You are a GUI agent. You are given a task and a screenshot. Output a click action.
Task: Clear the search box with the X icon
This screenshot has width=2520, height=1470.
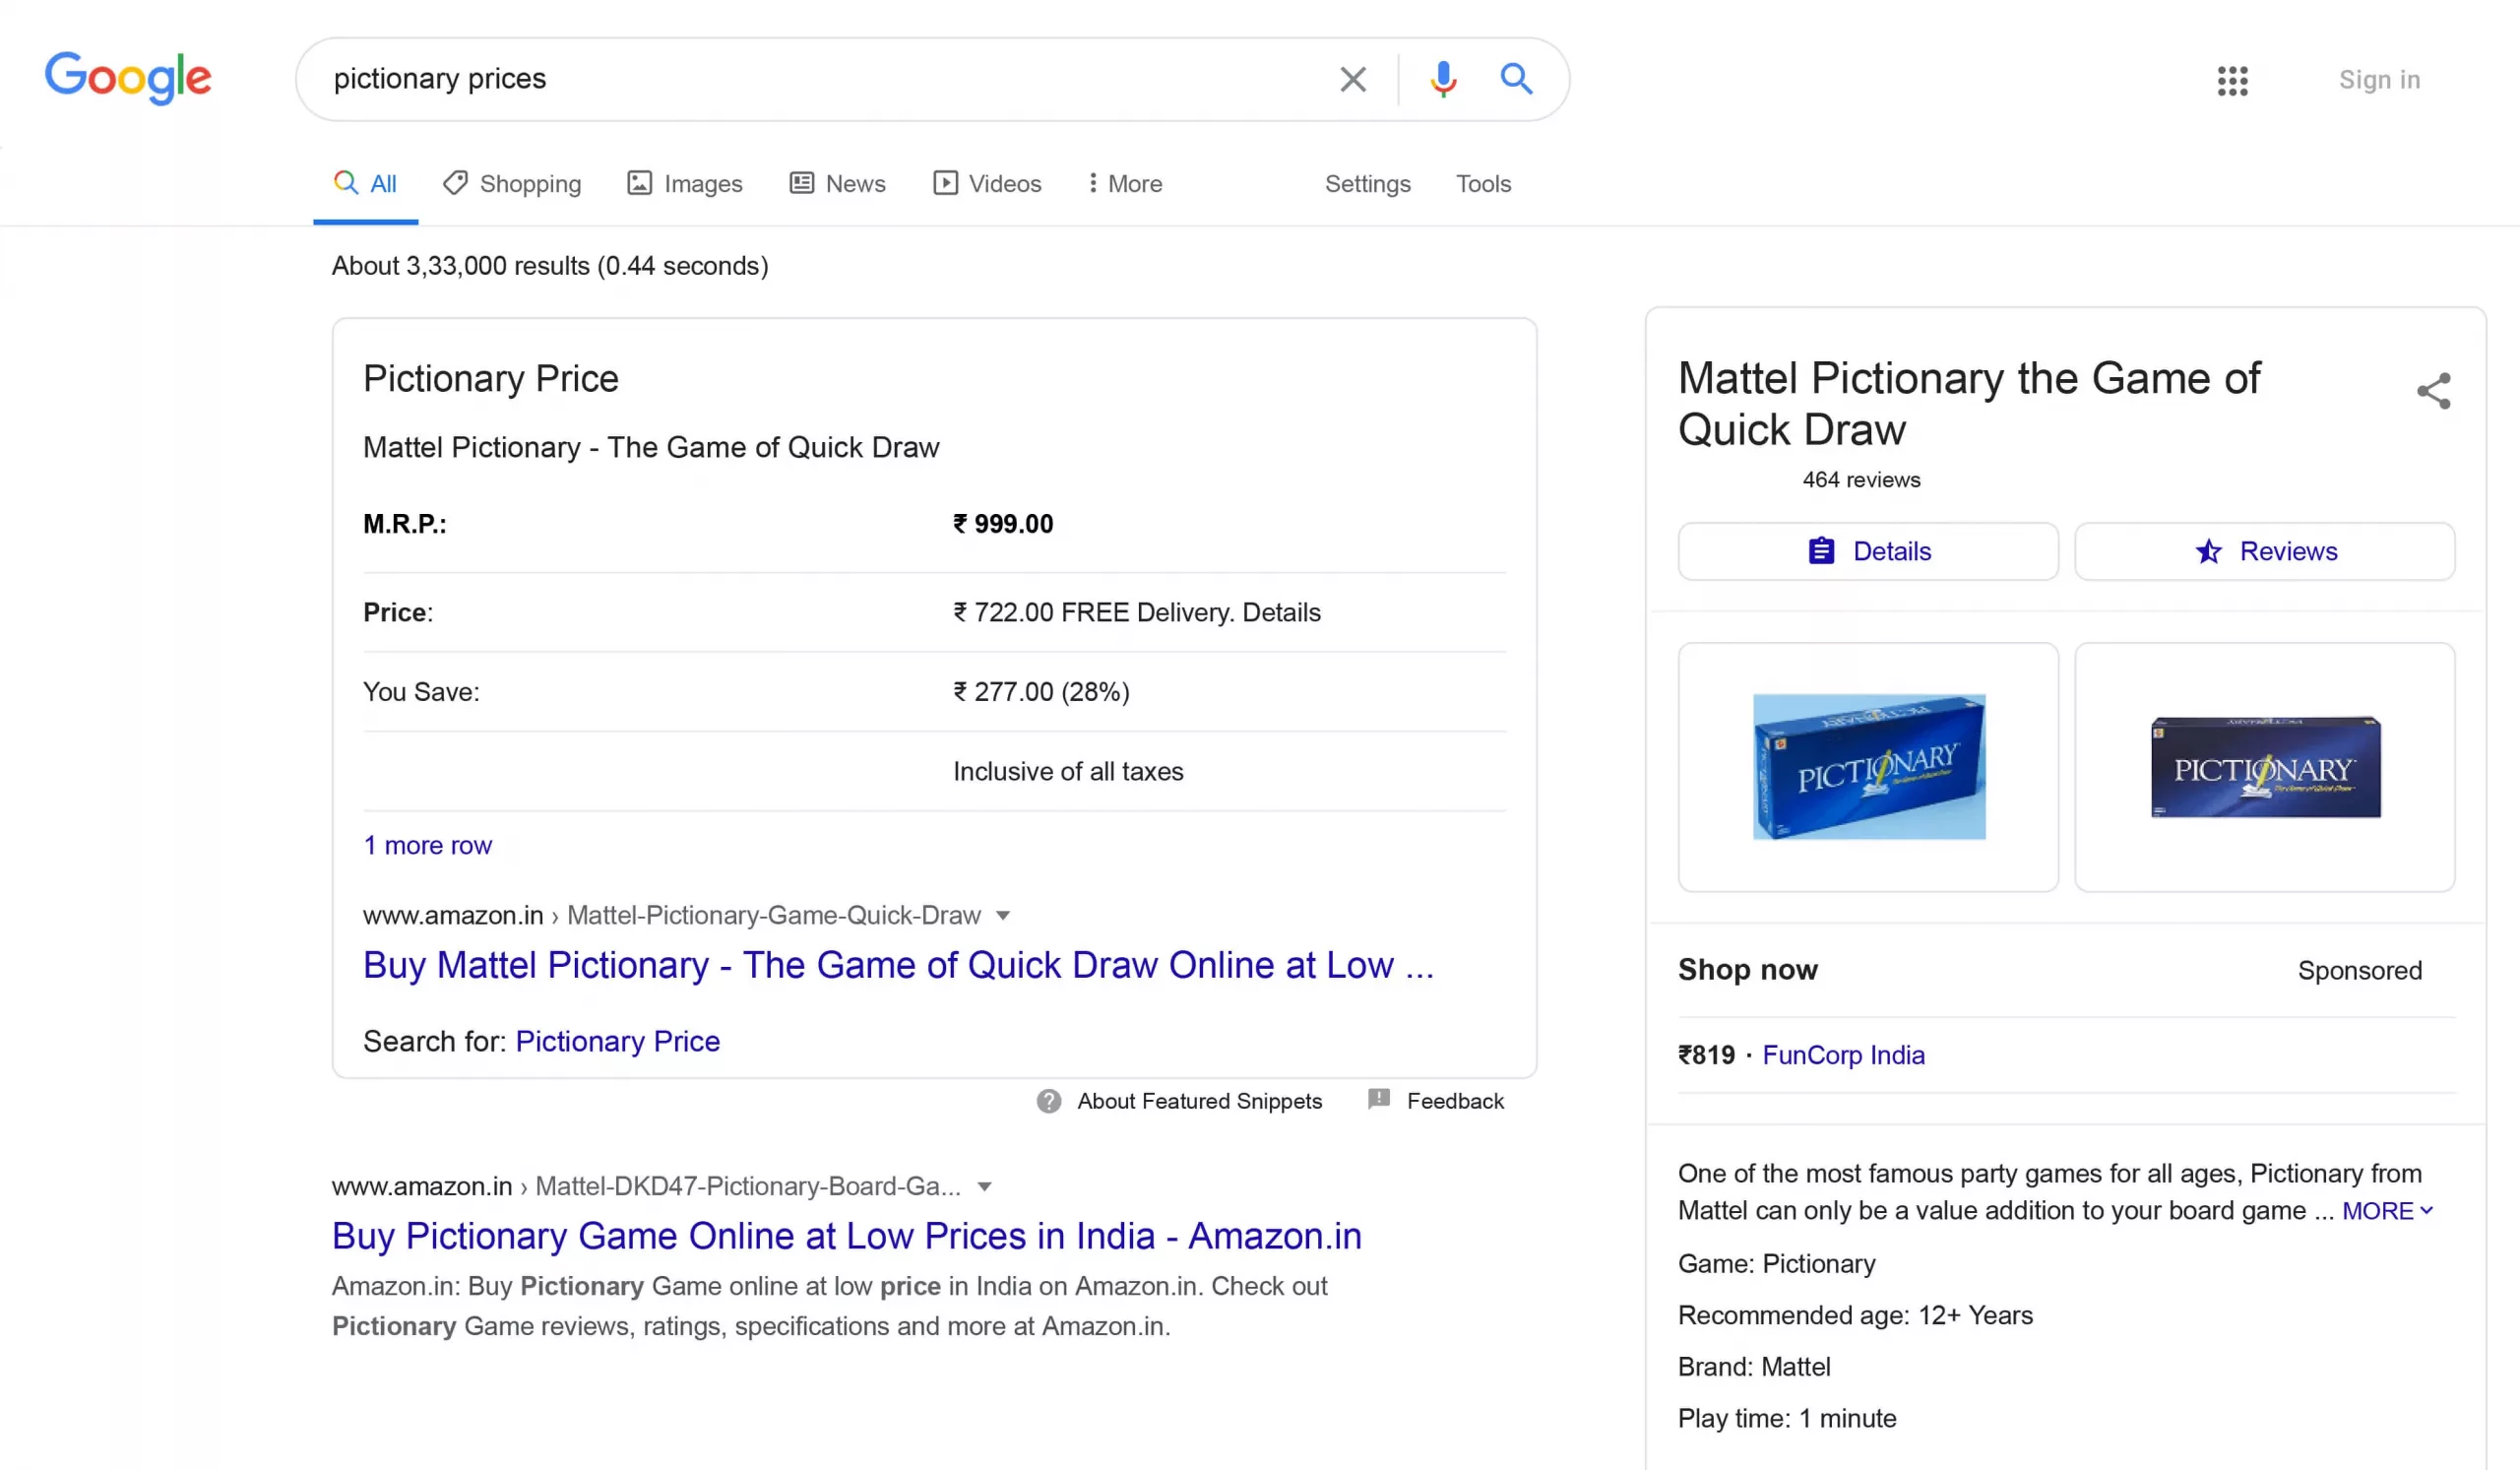point(1353,79)
